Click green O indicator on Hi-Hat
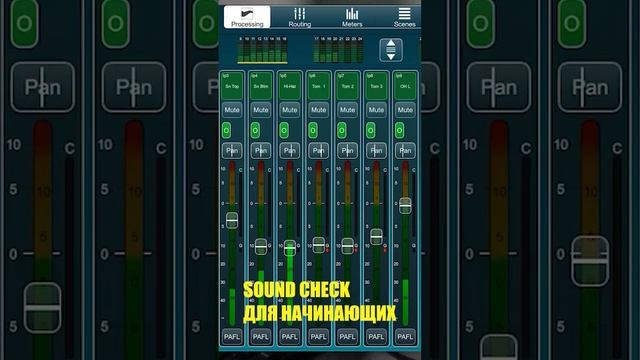This screenshot has height=360, width=640. click(284, 130)
